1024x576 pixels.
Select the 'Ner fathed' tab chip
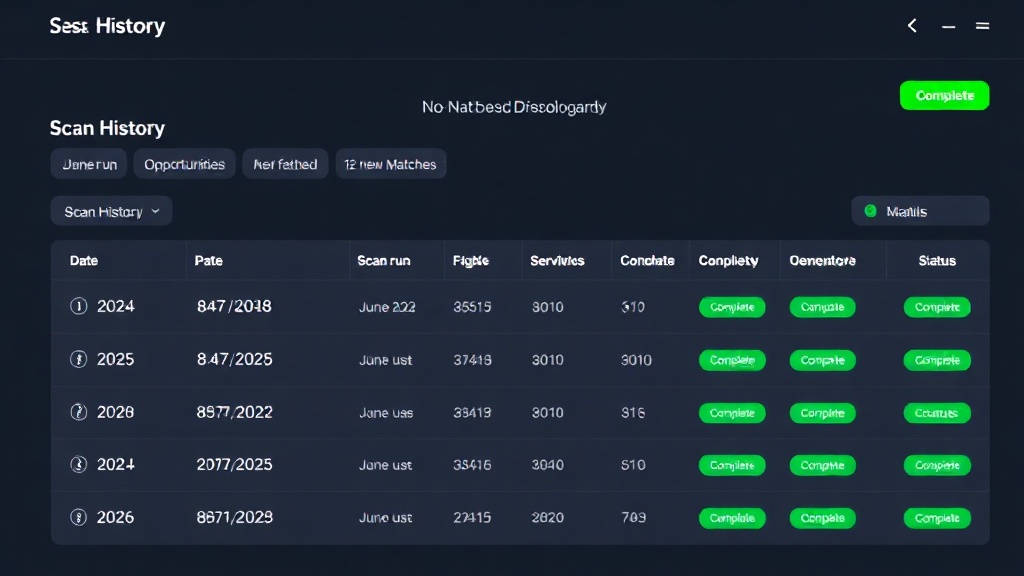point(285,164)
